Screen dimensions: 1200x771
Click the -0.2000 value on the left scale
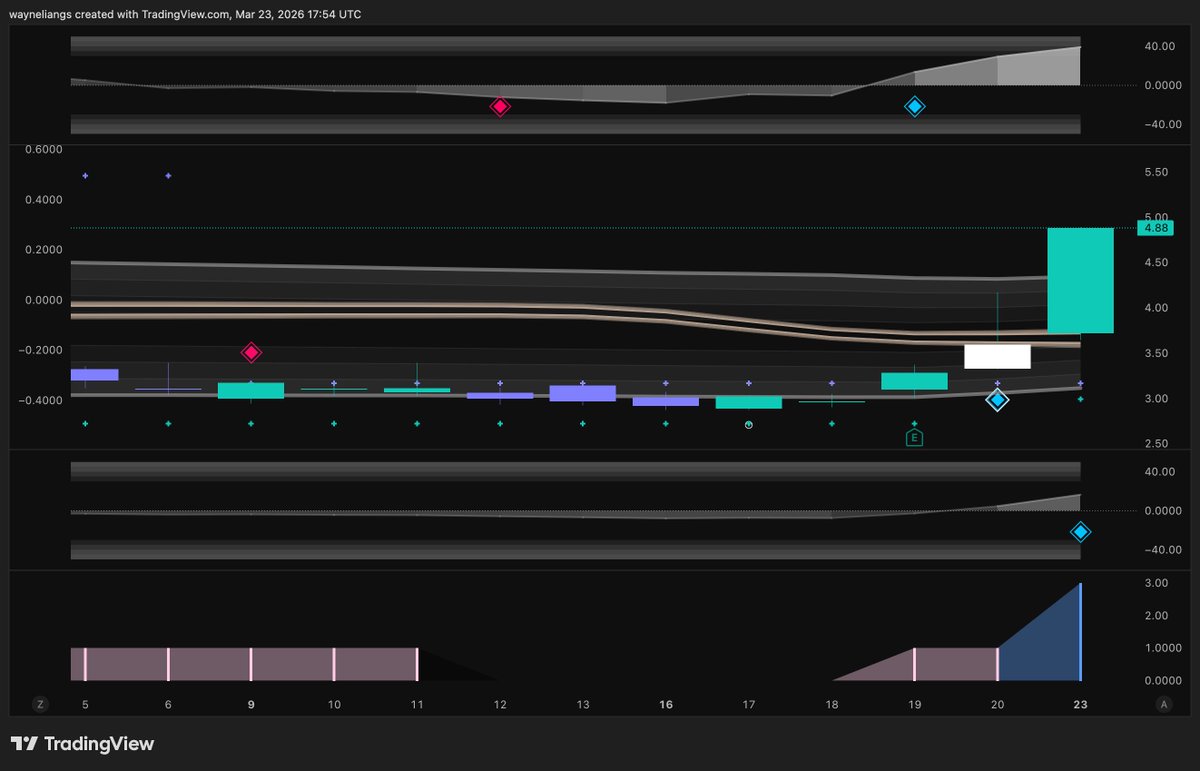click(42, 350)
